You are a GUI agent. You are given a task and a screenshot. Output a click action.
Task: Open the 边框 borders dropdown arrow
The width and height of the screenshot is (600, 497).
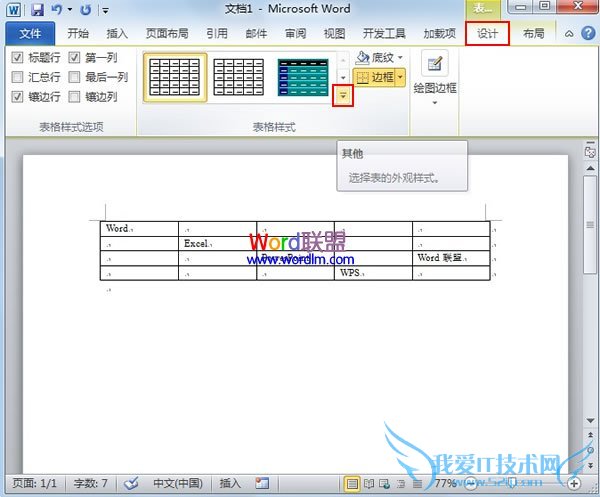pyautogui.click(x=400, y=78)
